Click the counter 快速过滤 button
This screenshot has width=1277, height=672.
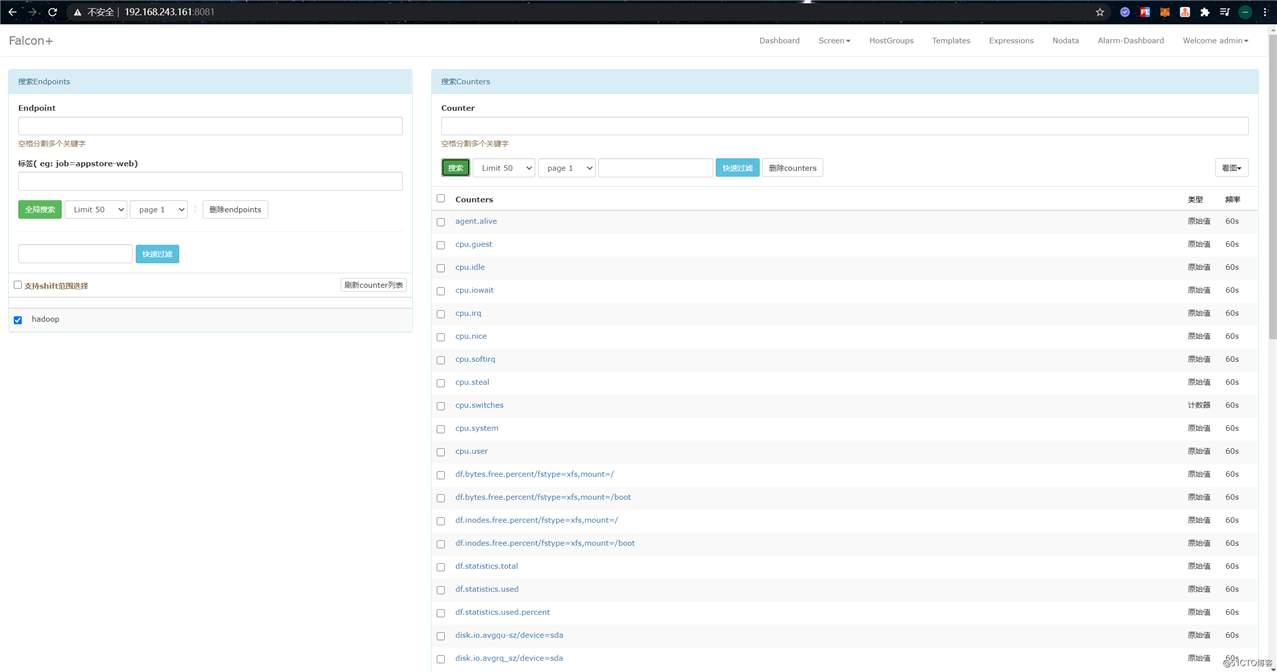click(x=737, y=168)
